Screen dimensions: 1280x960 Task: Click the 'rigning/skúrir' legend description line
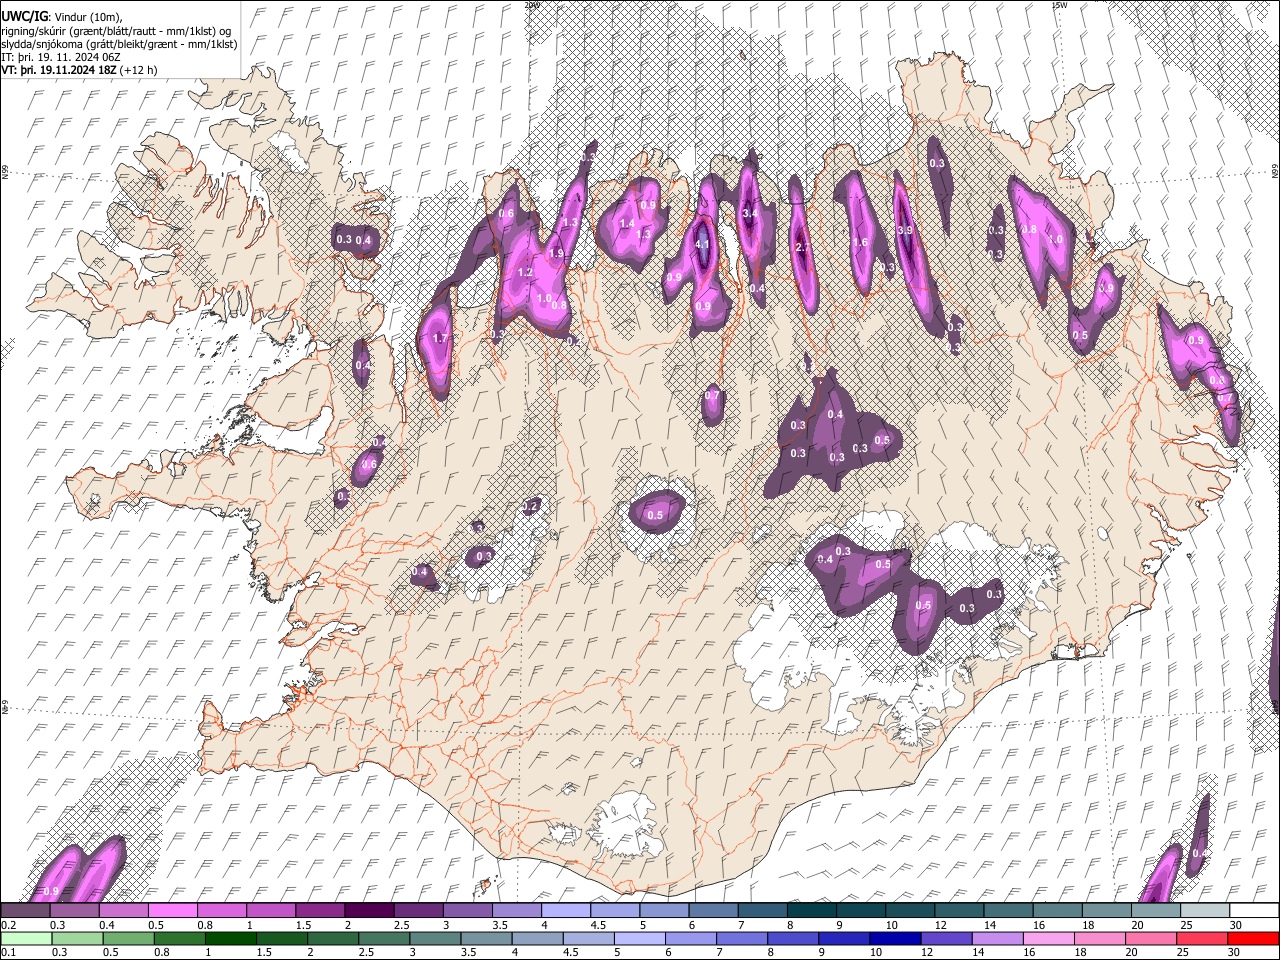click(x=117, y=31)
